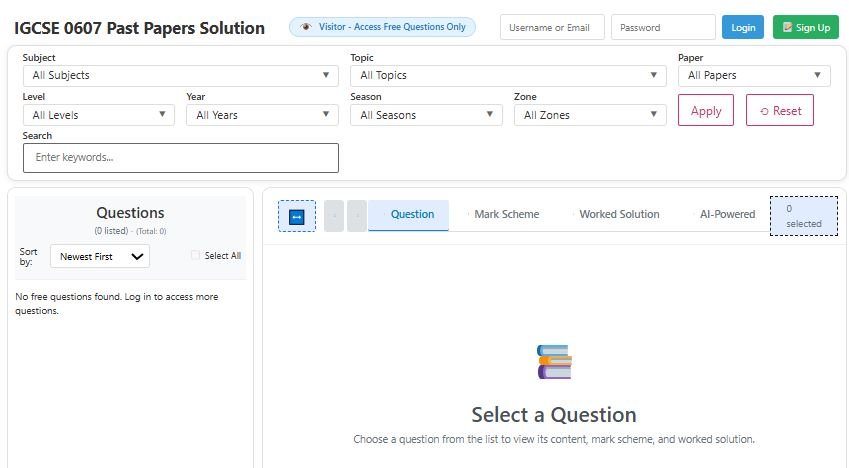Tick the Select All checkbox

tap(196, 256)
